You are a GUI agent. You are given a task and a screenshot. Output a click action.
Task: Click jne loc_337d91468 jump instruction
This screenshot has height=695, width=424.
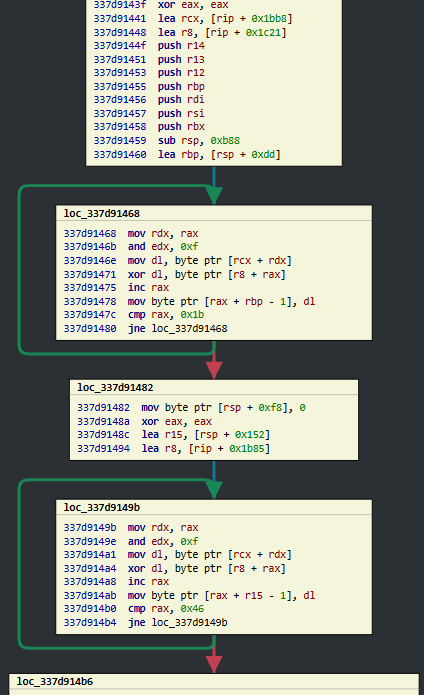tap(145, 328)
